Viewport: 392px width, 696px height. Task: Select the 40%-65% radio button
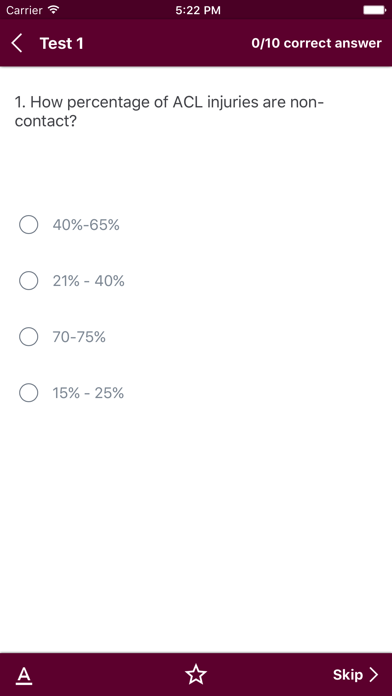click(x=28, y=225)
